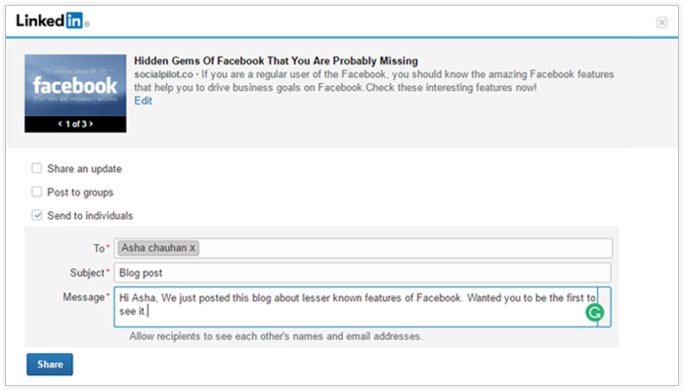Click the LinkedIn logo
This screenshot has height=391, width=684.
point(53,21)
